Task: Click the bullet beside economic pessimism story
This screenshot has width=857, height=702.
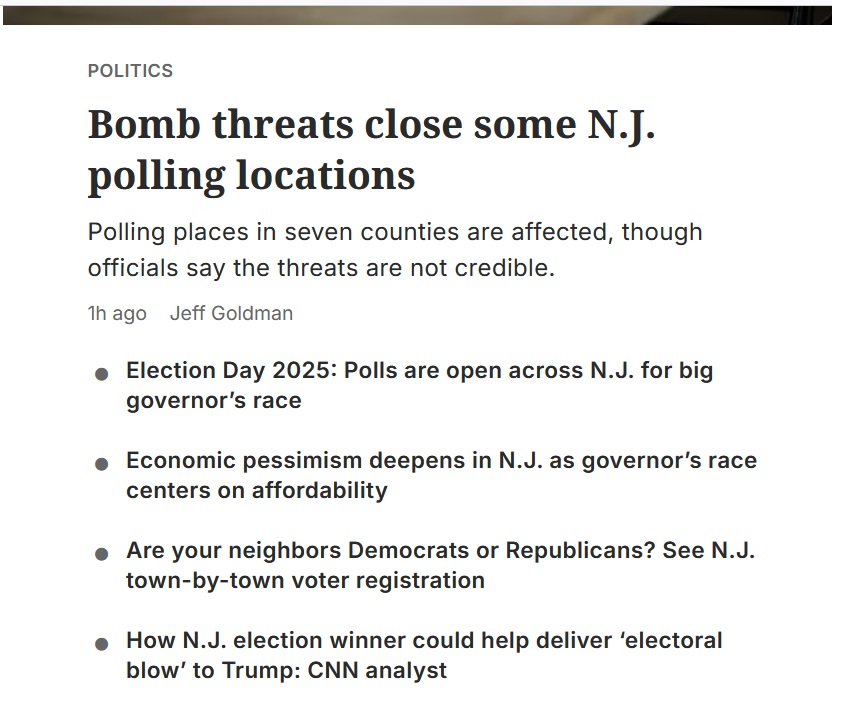Action: point(102,464)
